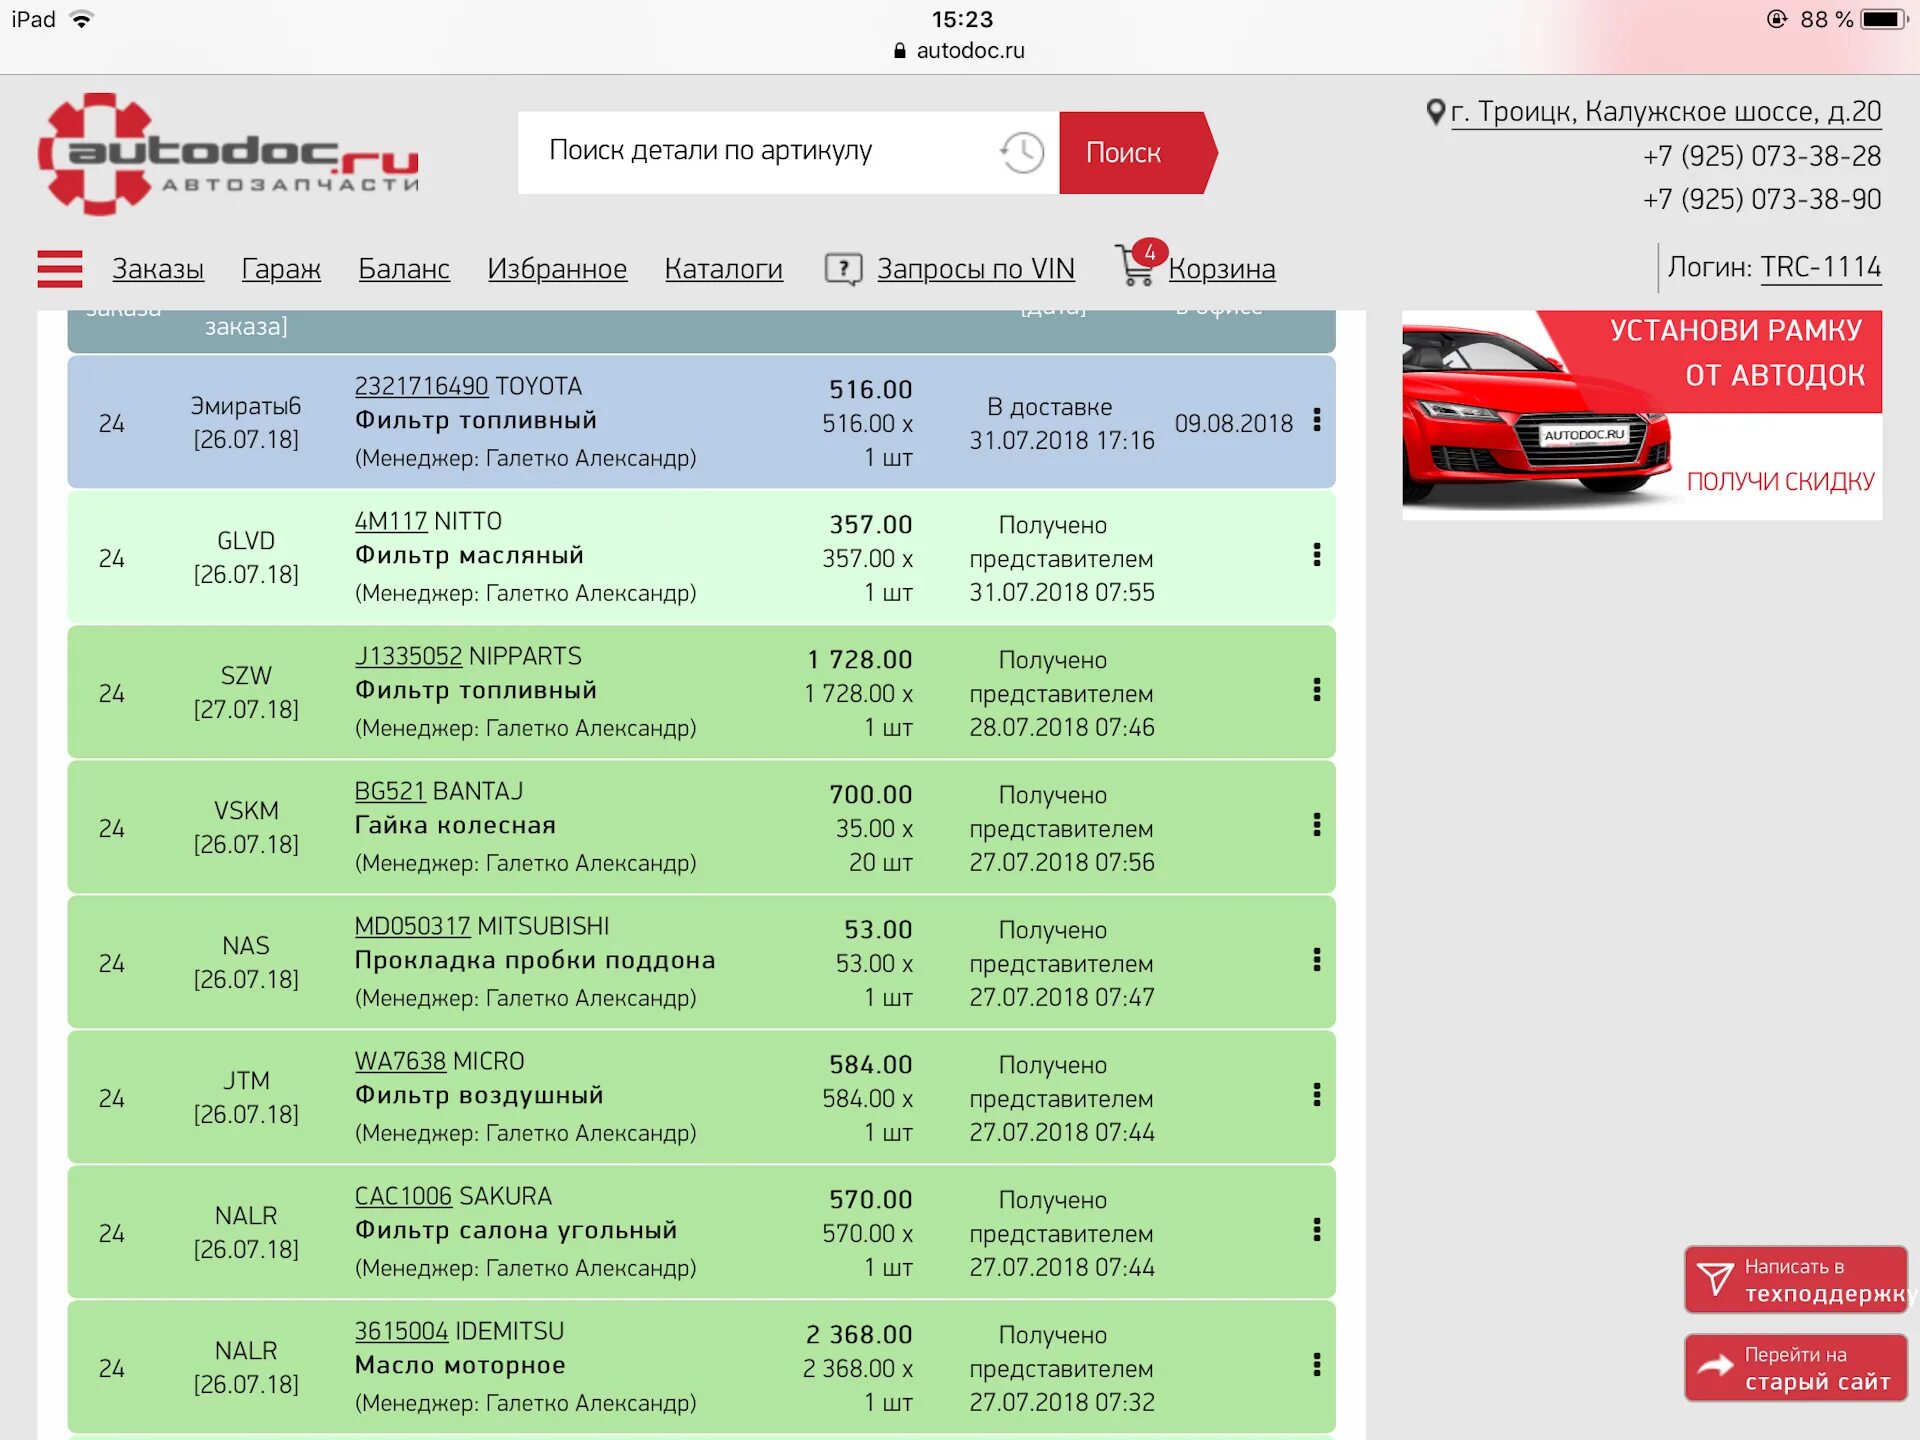Click the browser address autodoc.ru

tap(970, 50)
